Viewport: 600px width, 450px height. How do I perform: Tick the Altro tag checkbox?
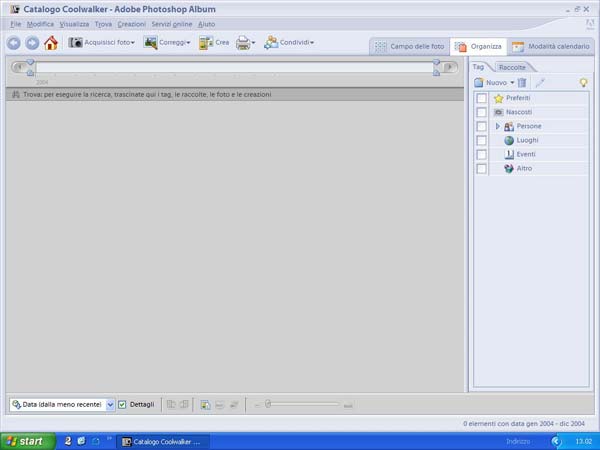481,169
